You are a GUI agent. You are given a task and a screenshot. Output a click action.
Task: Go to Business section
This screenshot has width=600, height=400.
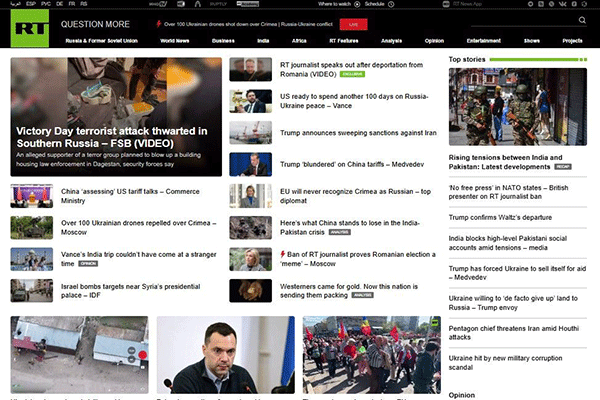click(223, 41)
